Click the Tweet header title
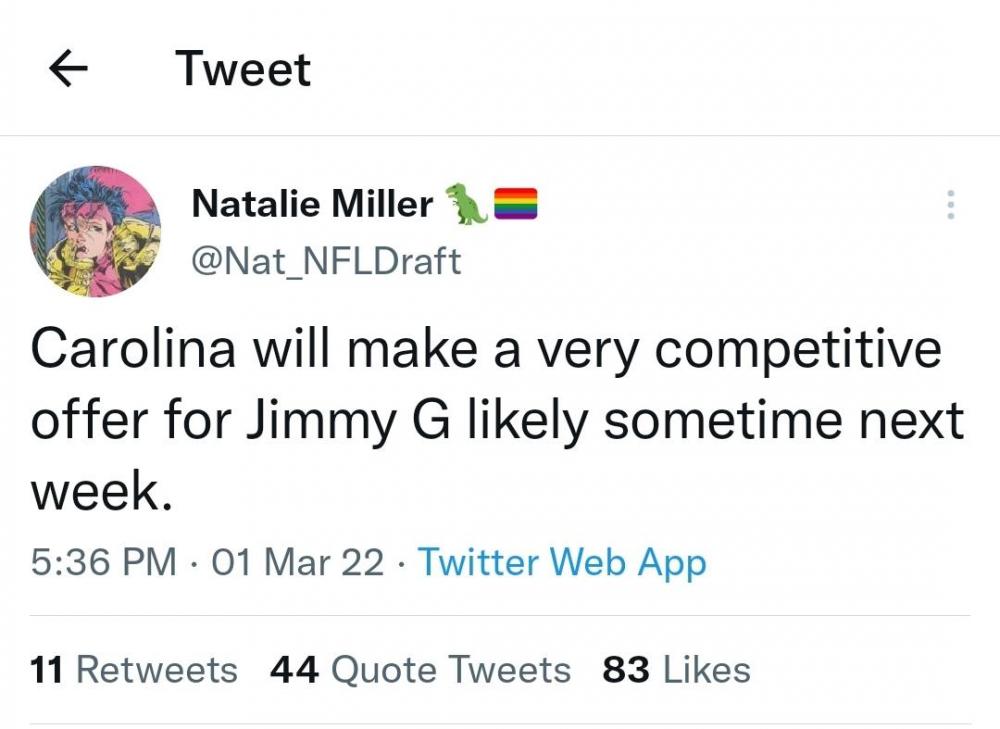1000x729 pixels. pyautogui.click(x=243, y=69)
